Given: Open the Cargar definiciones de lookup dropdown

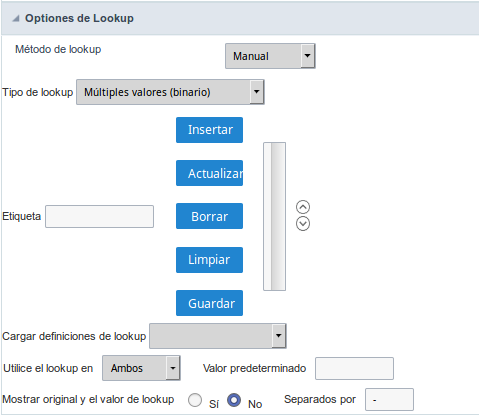Looking at the screenshot, I should pyautogui.click(x=218, y=336).
